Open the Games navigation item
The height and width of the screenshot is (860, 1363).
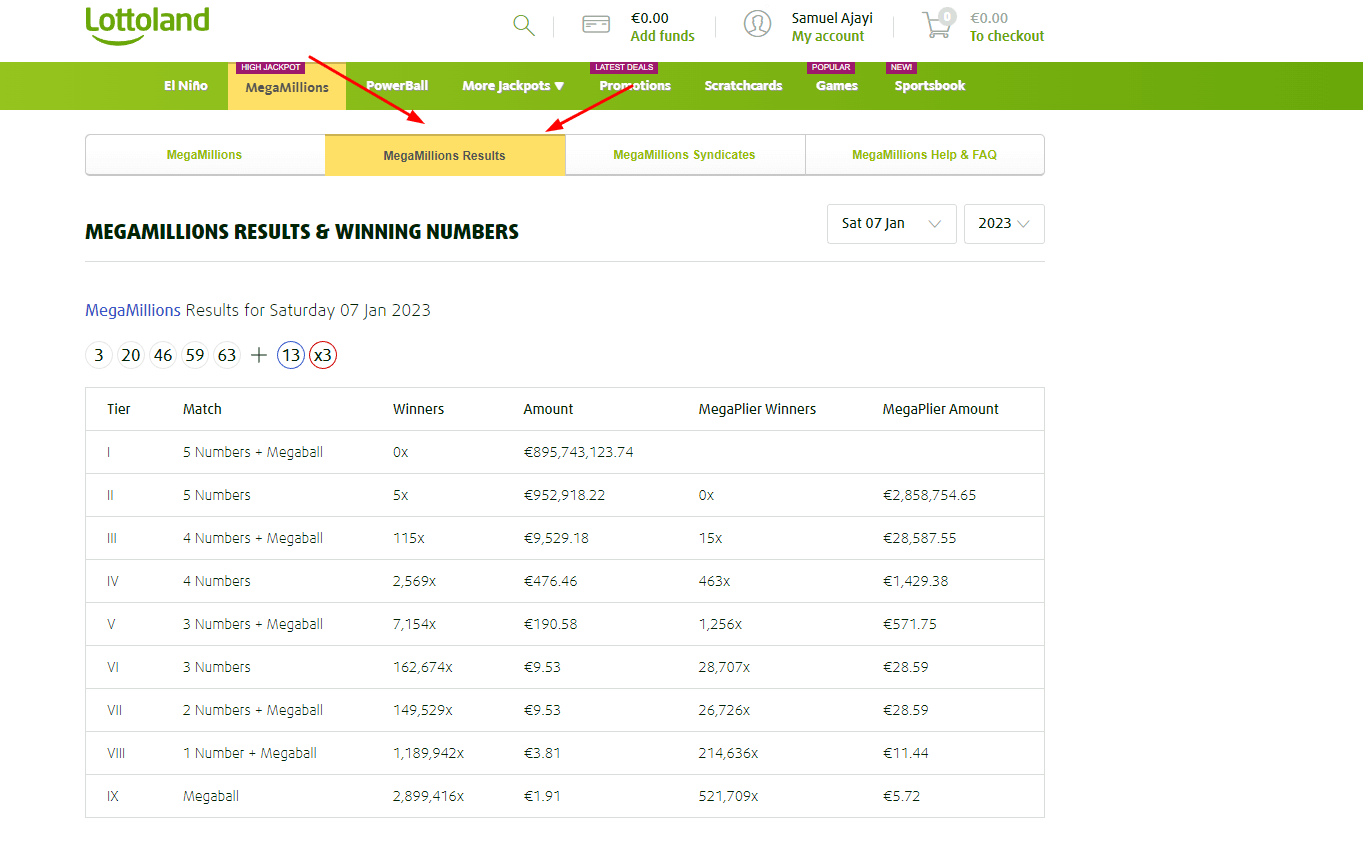tap(837, 86)
